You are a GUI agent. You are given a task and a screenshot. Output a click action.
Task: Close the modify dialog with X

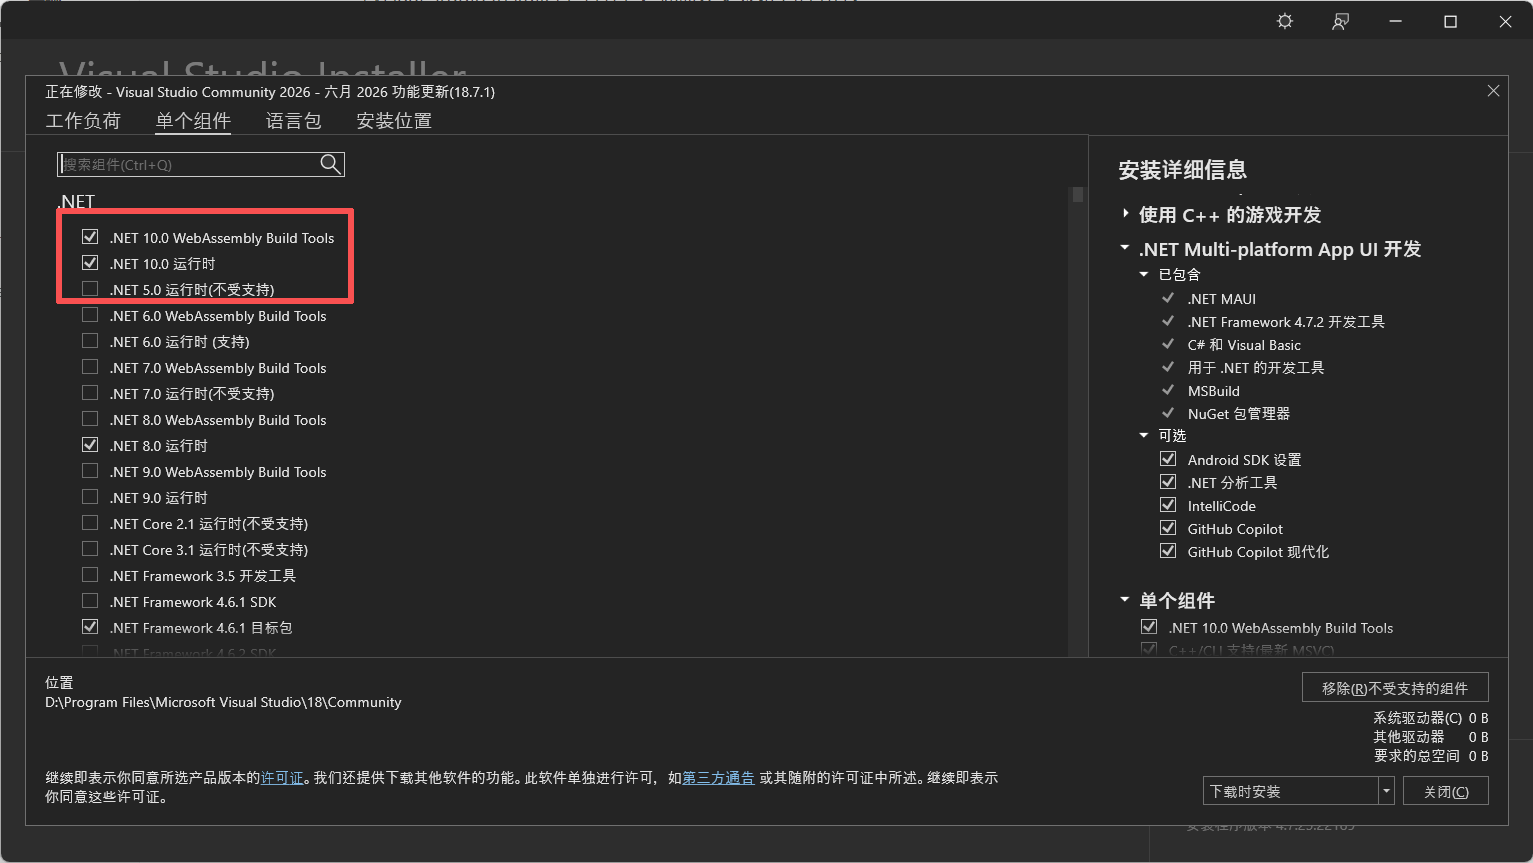click(x=1493, y=91)
